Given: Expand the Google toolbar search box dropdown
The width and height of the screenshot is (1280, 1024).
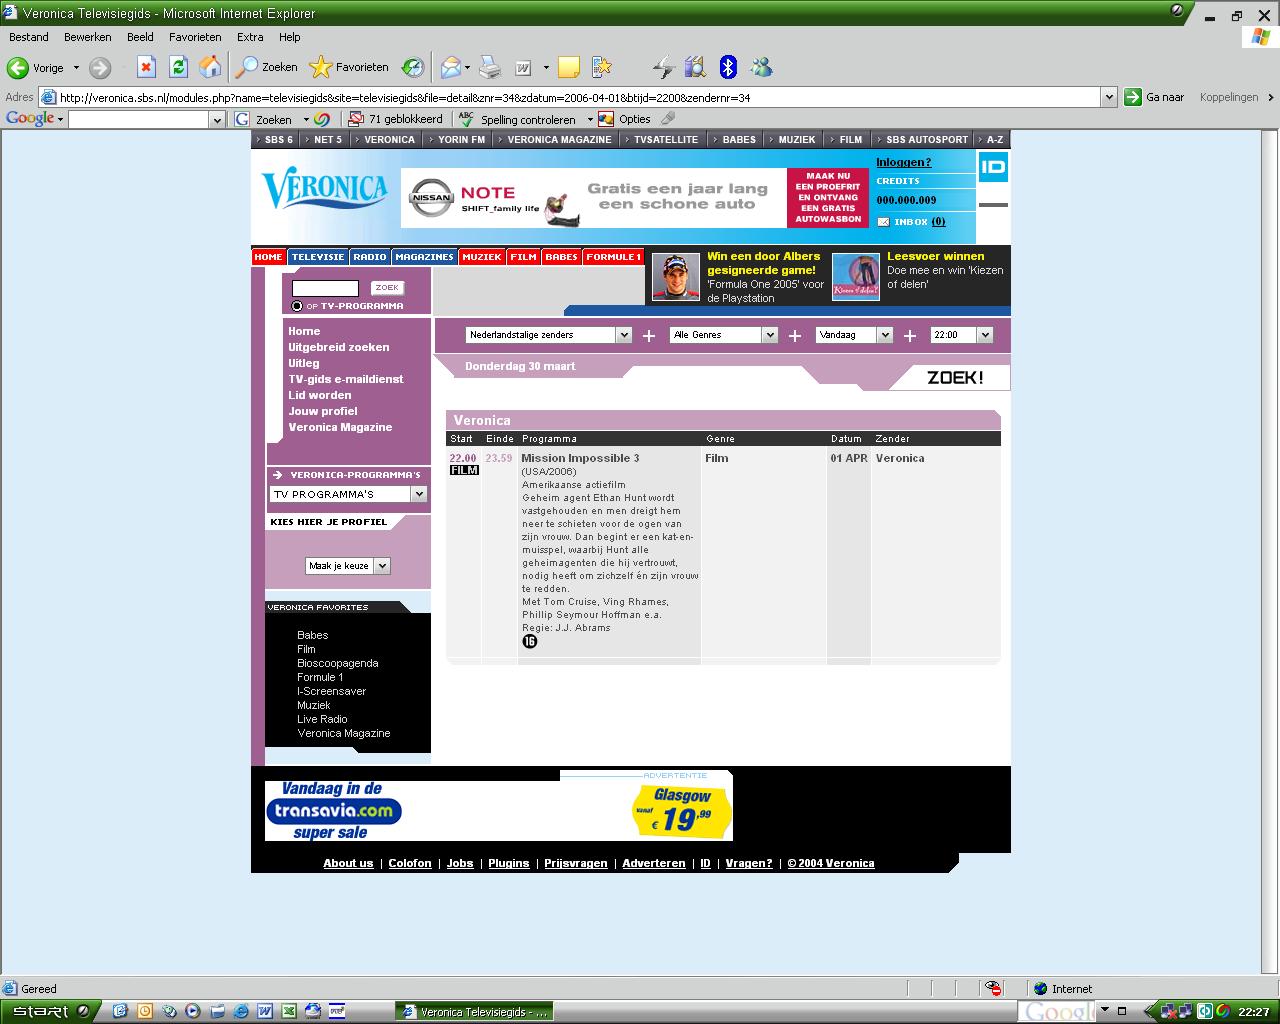Looking at the screenshot, I should (217, 119).
